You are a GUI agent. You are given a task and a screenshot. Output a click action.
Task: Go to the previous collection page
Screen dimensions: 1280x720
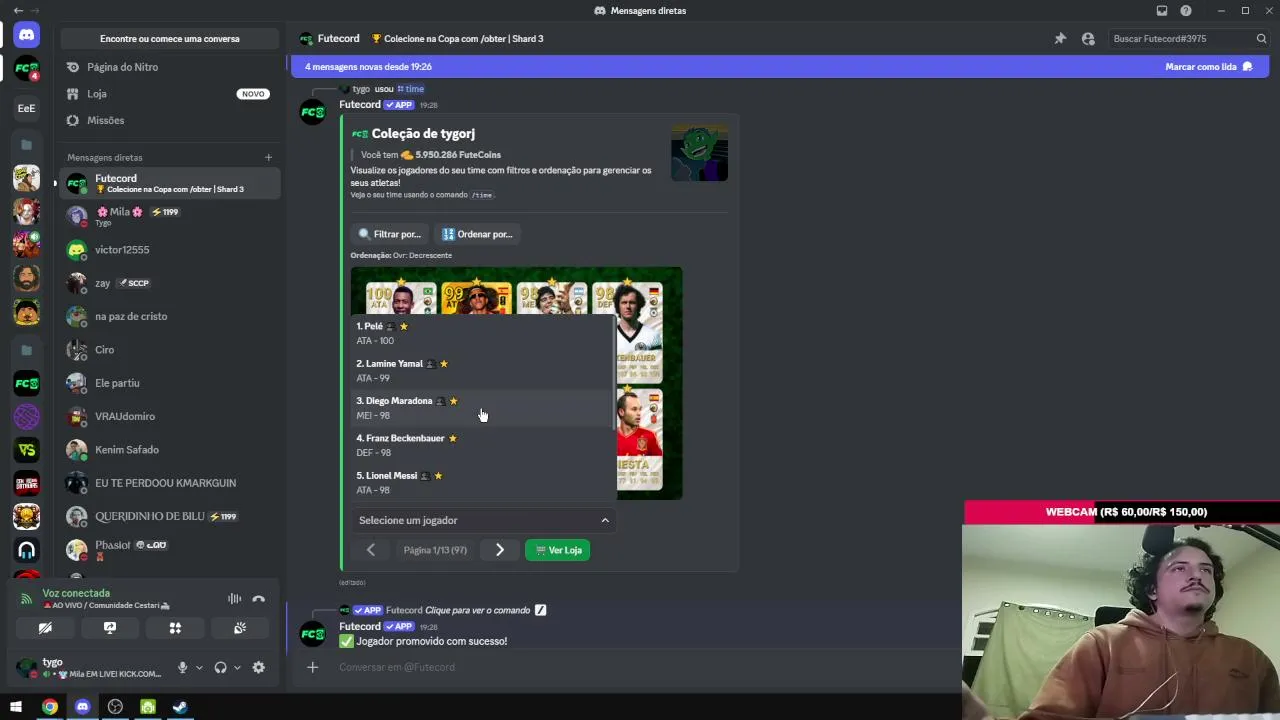370,550
